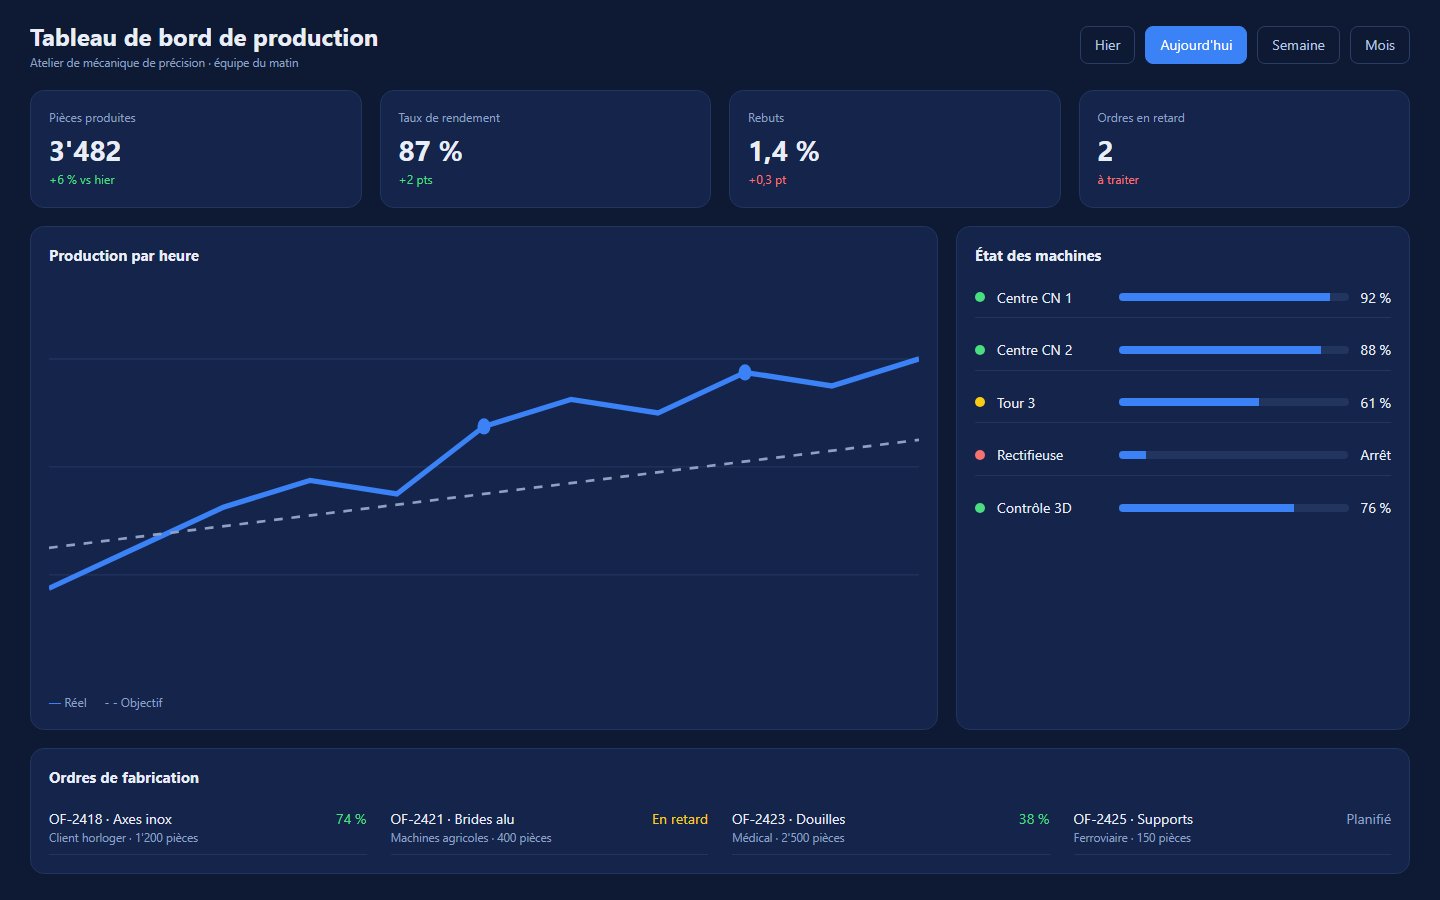Click the green status dot for Contrôle 3D
Image resolution: width=1440 pixels, height=900 pixels.
[980, 508]
